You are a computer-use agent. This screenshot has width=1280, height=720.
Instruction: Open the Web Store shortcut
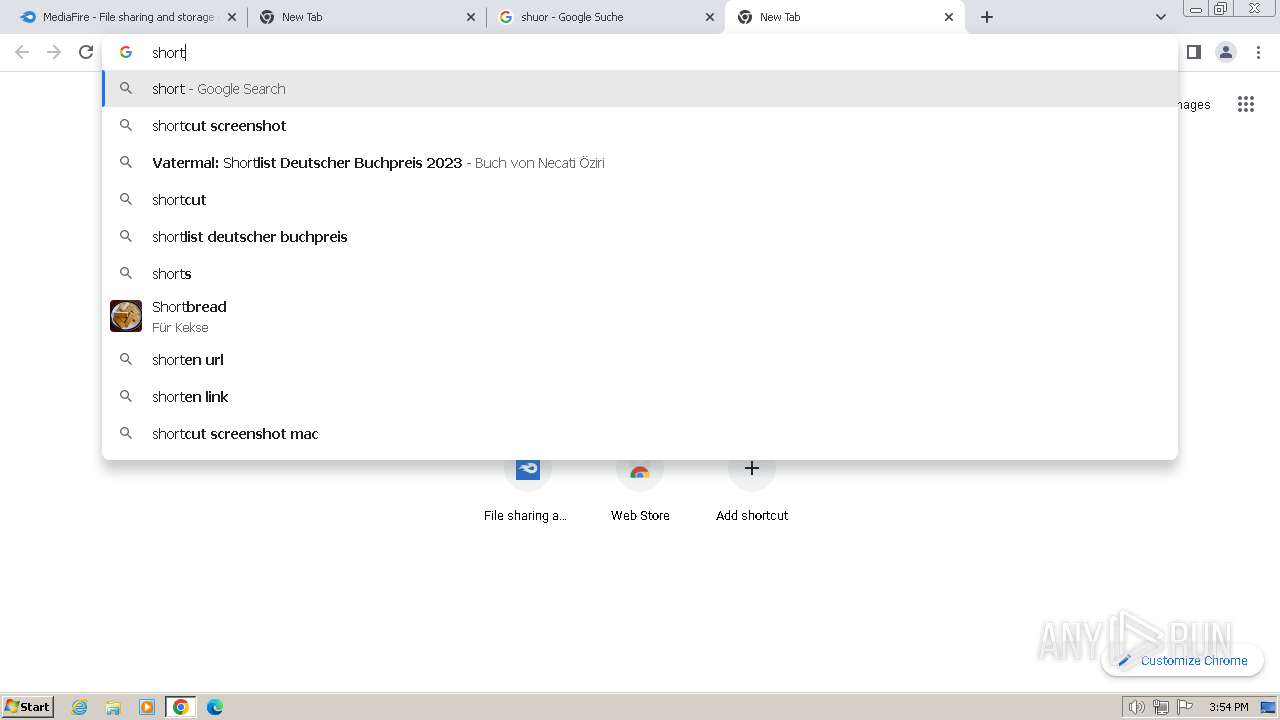(640, 488)
